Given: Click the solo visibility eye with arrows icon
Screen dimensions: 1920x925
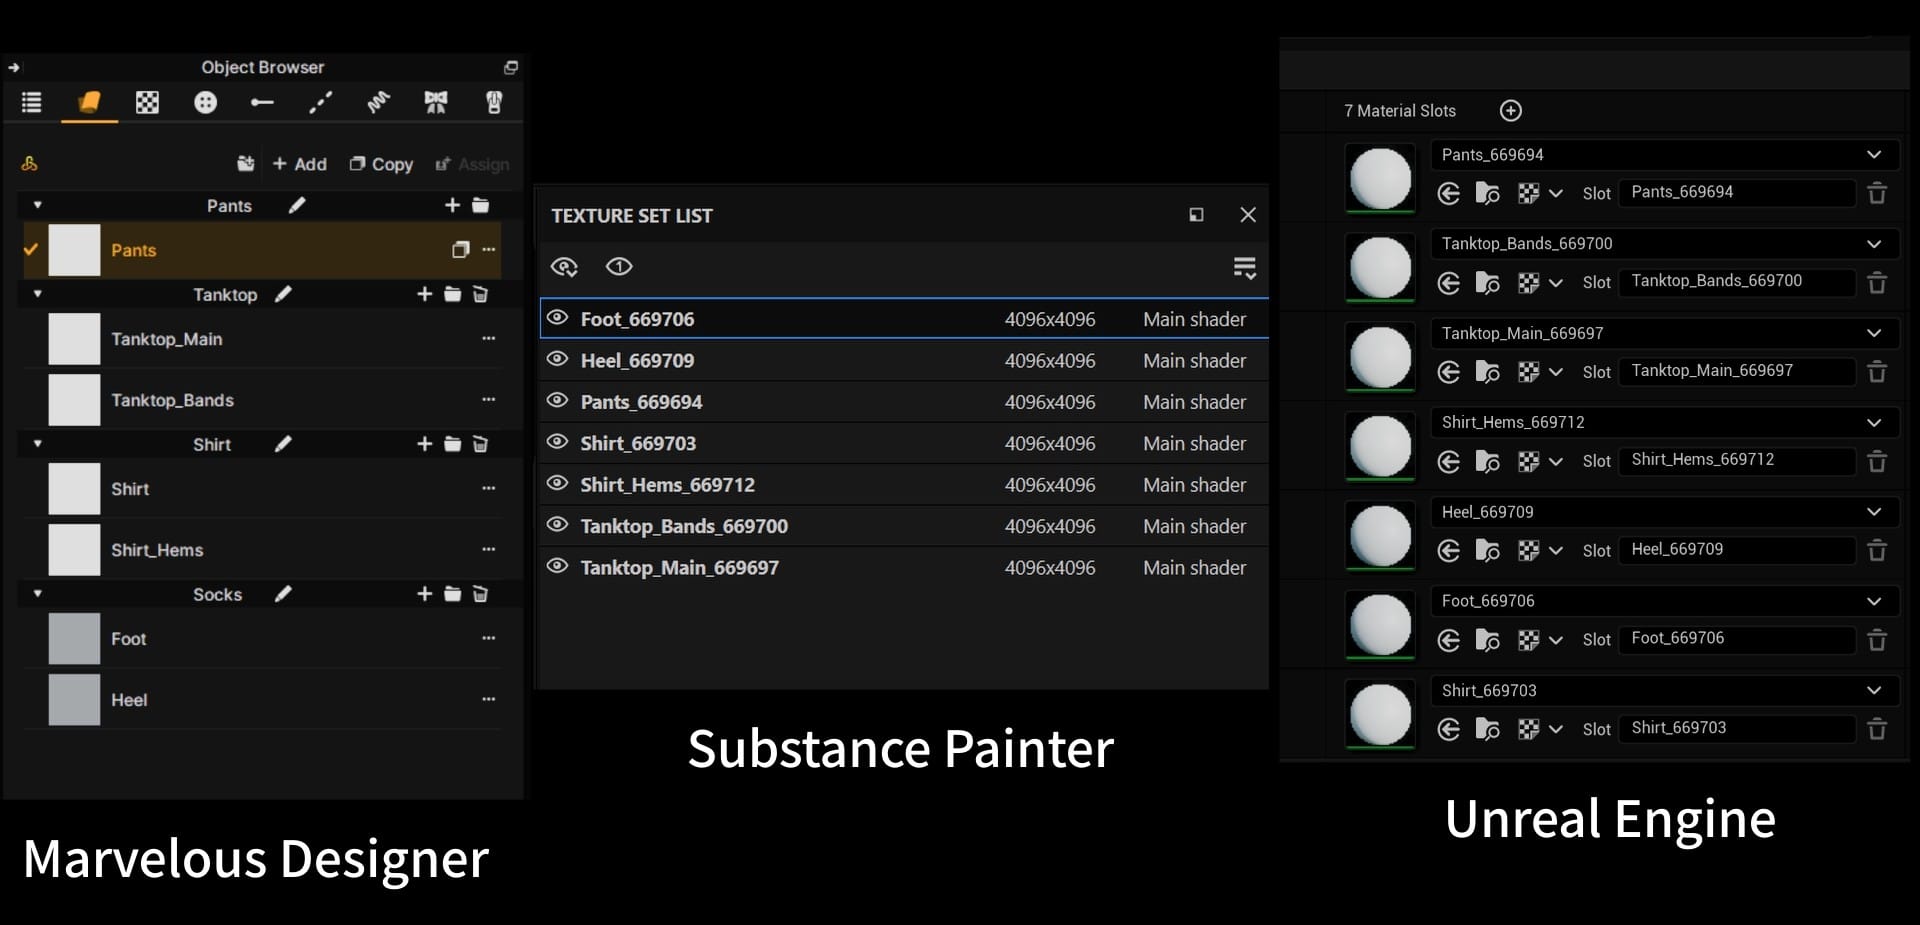Looking at the screenshot, I should pyautogui.click(x=564, y=266).
